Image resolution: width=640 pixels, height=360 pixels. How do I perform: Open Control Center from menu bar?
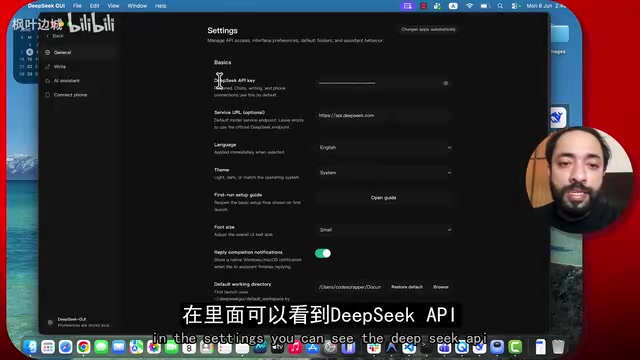pyautogui.click(x=515, y=6)
